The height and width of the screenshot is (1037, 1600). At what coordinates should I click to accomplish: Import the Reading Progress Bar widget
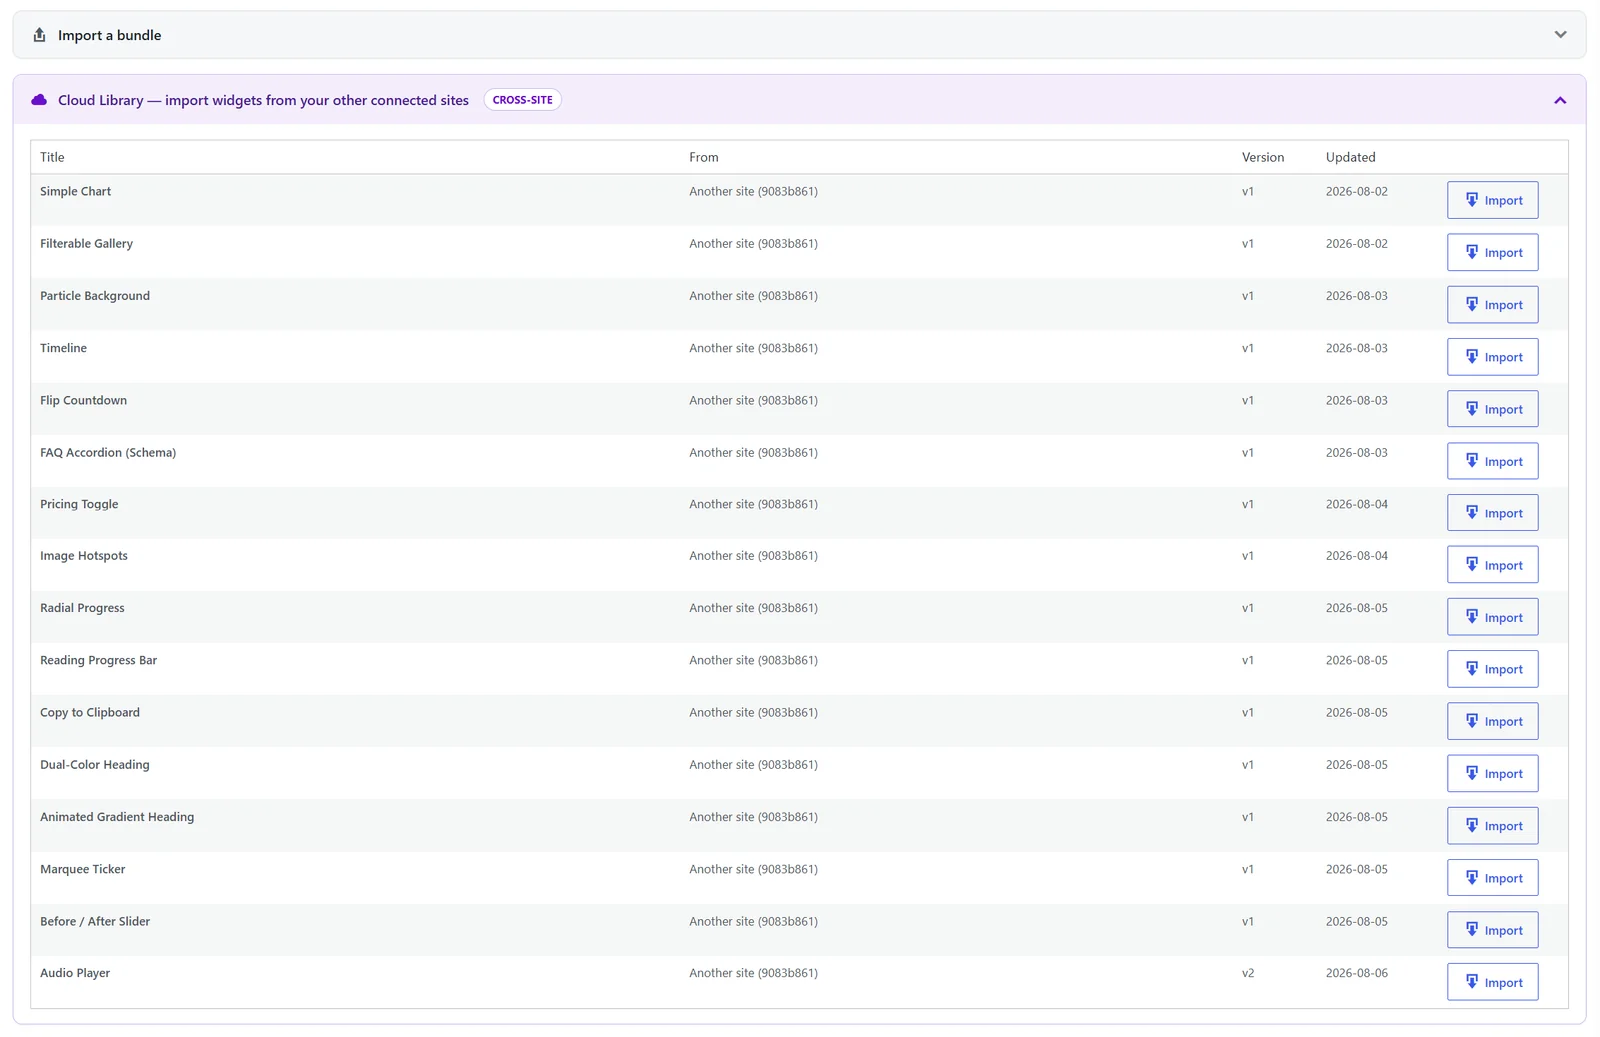pos(1492,669)
